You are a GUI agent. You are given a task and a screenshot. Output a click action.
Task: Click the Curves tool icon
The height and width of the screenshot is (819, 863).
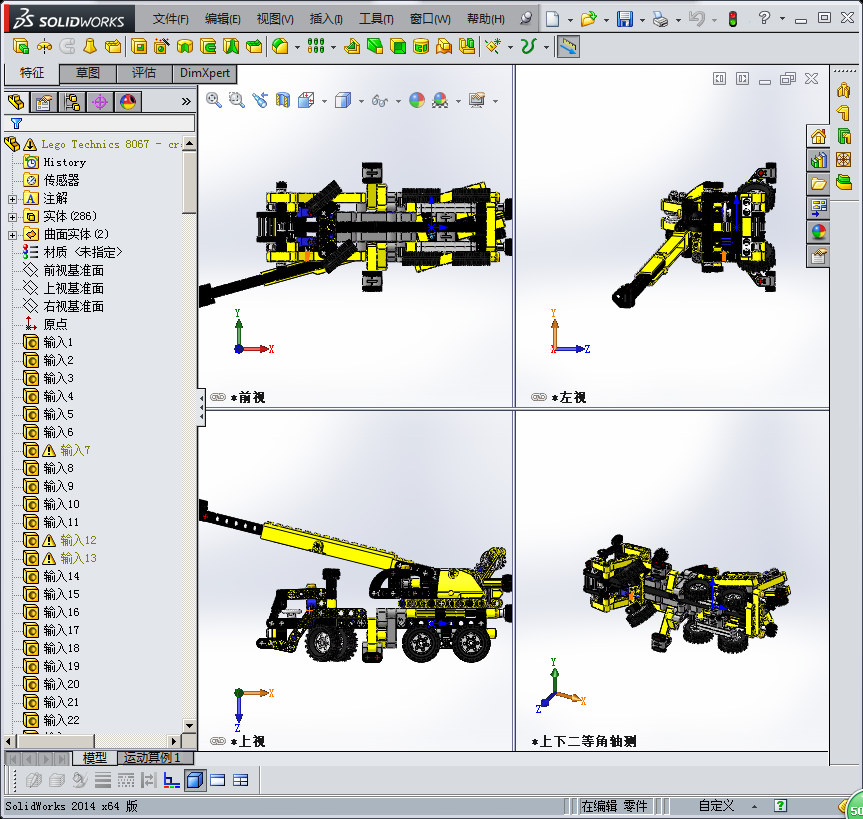click(528, 47)
